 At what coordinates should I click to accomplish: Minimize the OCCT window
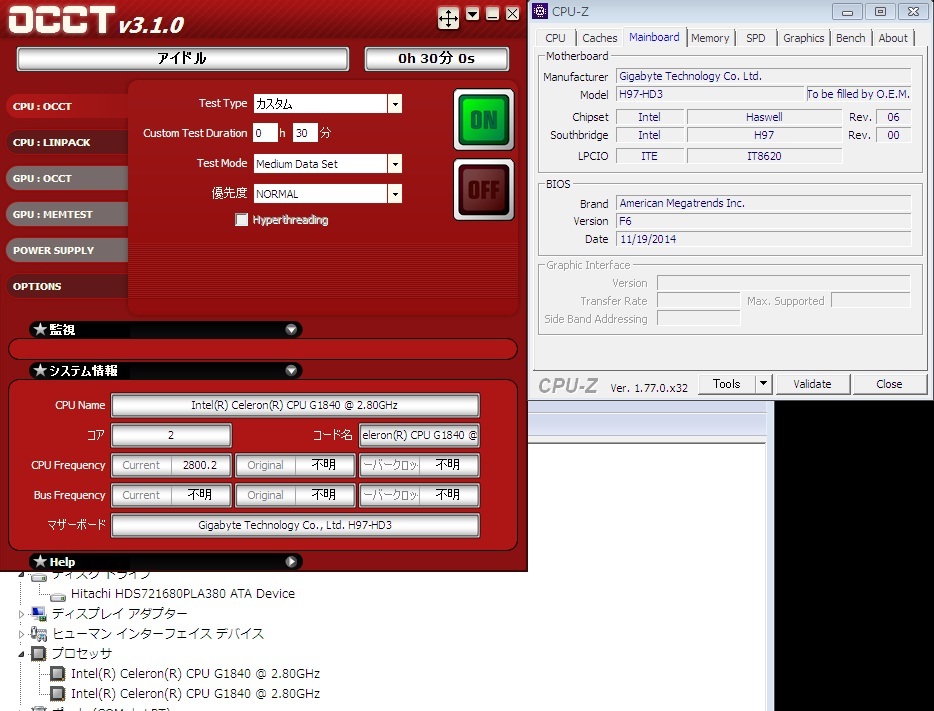coord(493,14)
